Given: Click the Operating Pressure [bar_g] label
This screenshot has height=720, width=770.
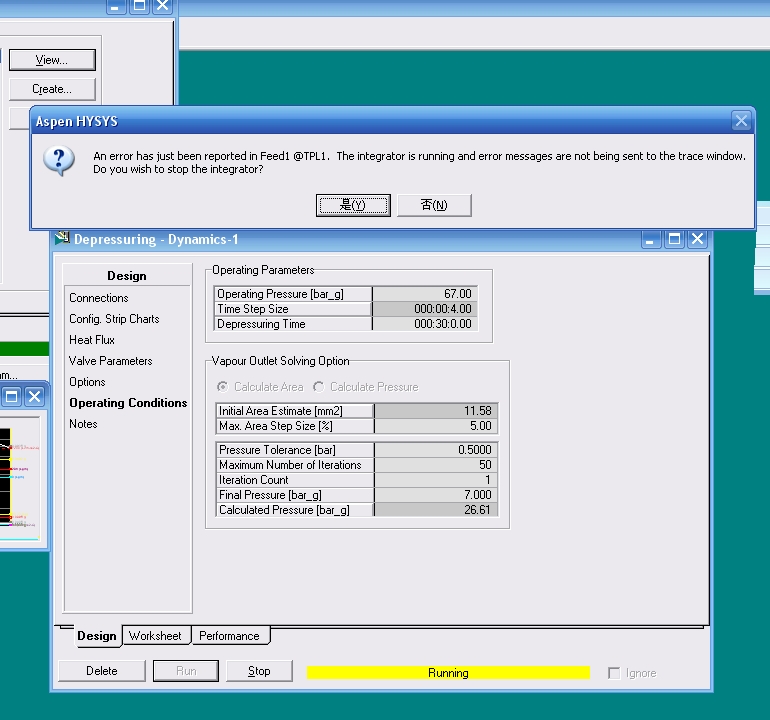Looking at the screenshot, I should (280, 294).
